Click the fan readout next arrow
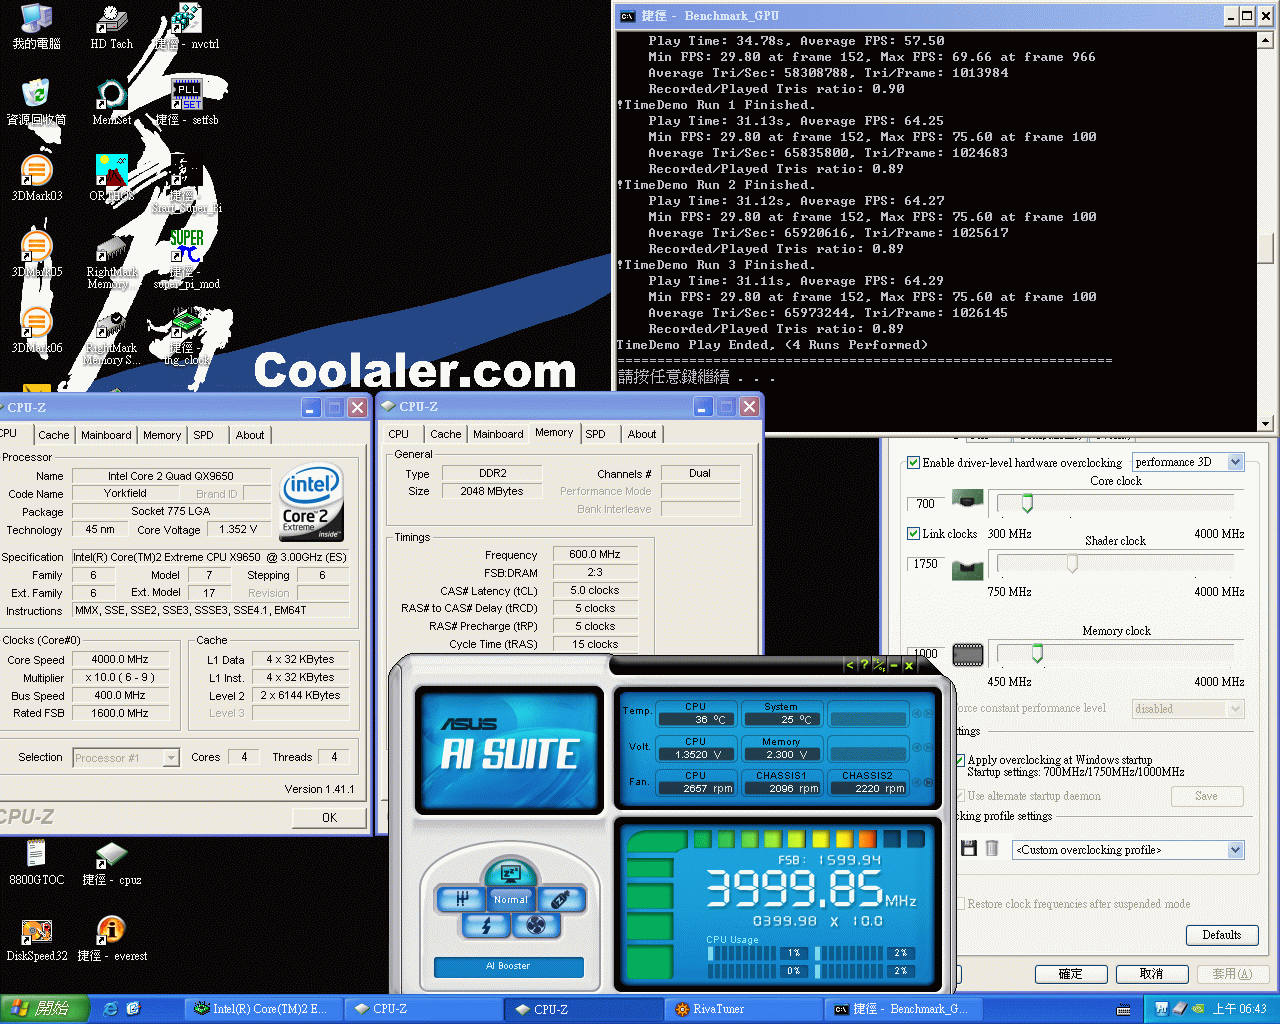This screenshot has height=1024, width=1280. (928, 784)
